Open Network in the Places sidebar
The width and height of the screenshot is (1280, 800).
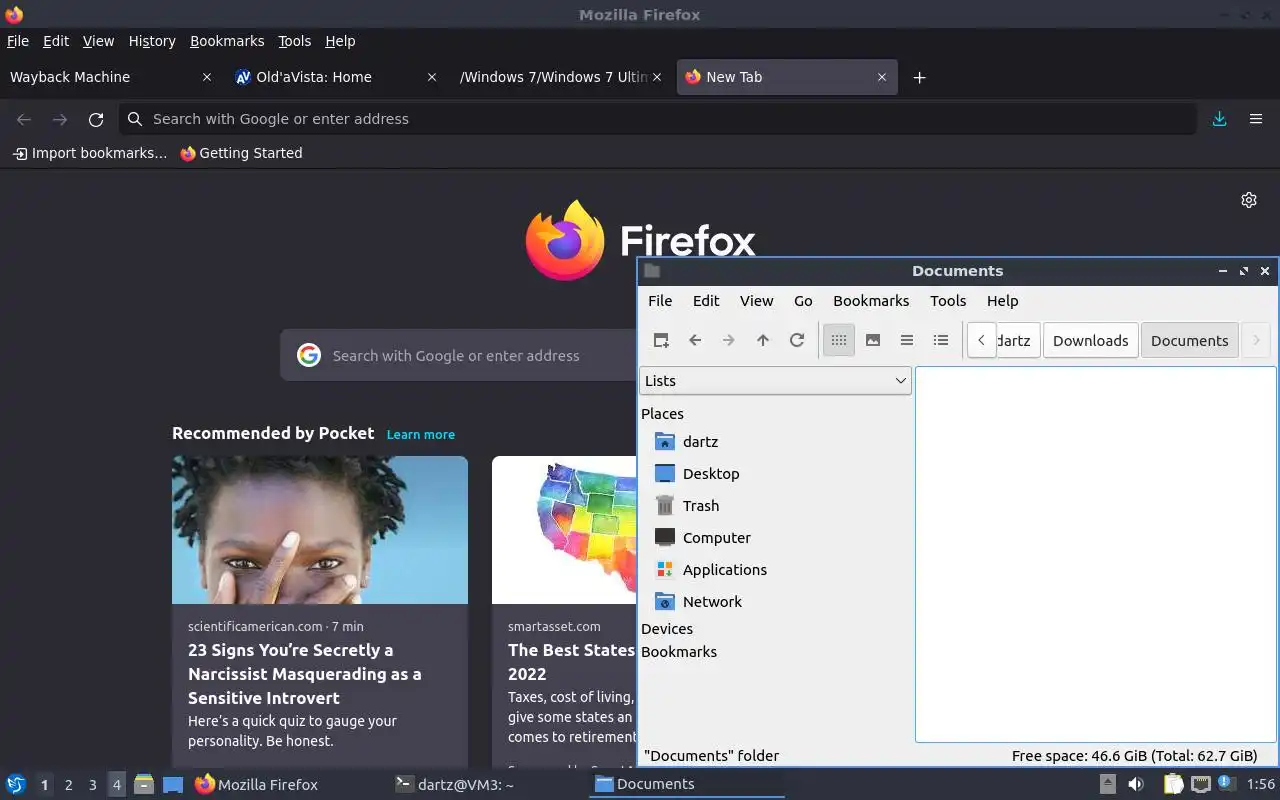click(712, 602)
